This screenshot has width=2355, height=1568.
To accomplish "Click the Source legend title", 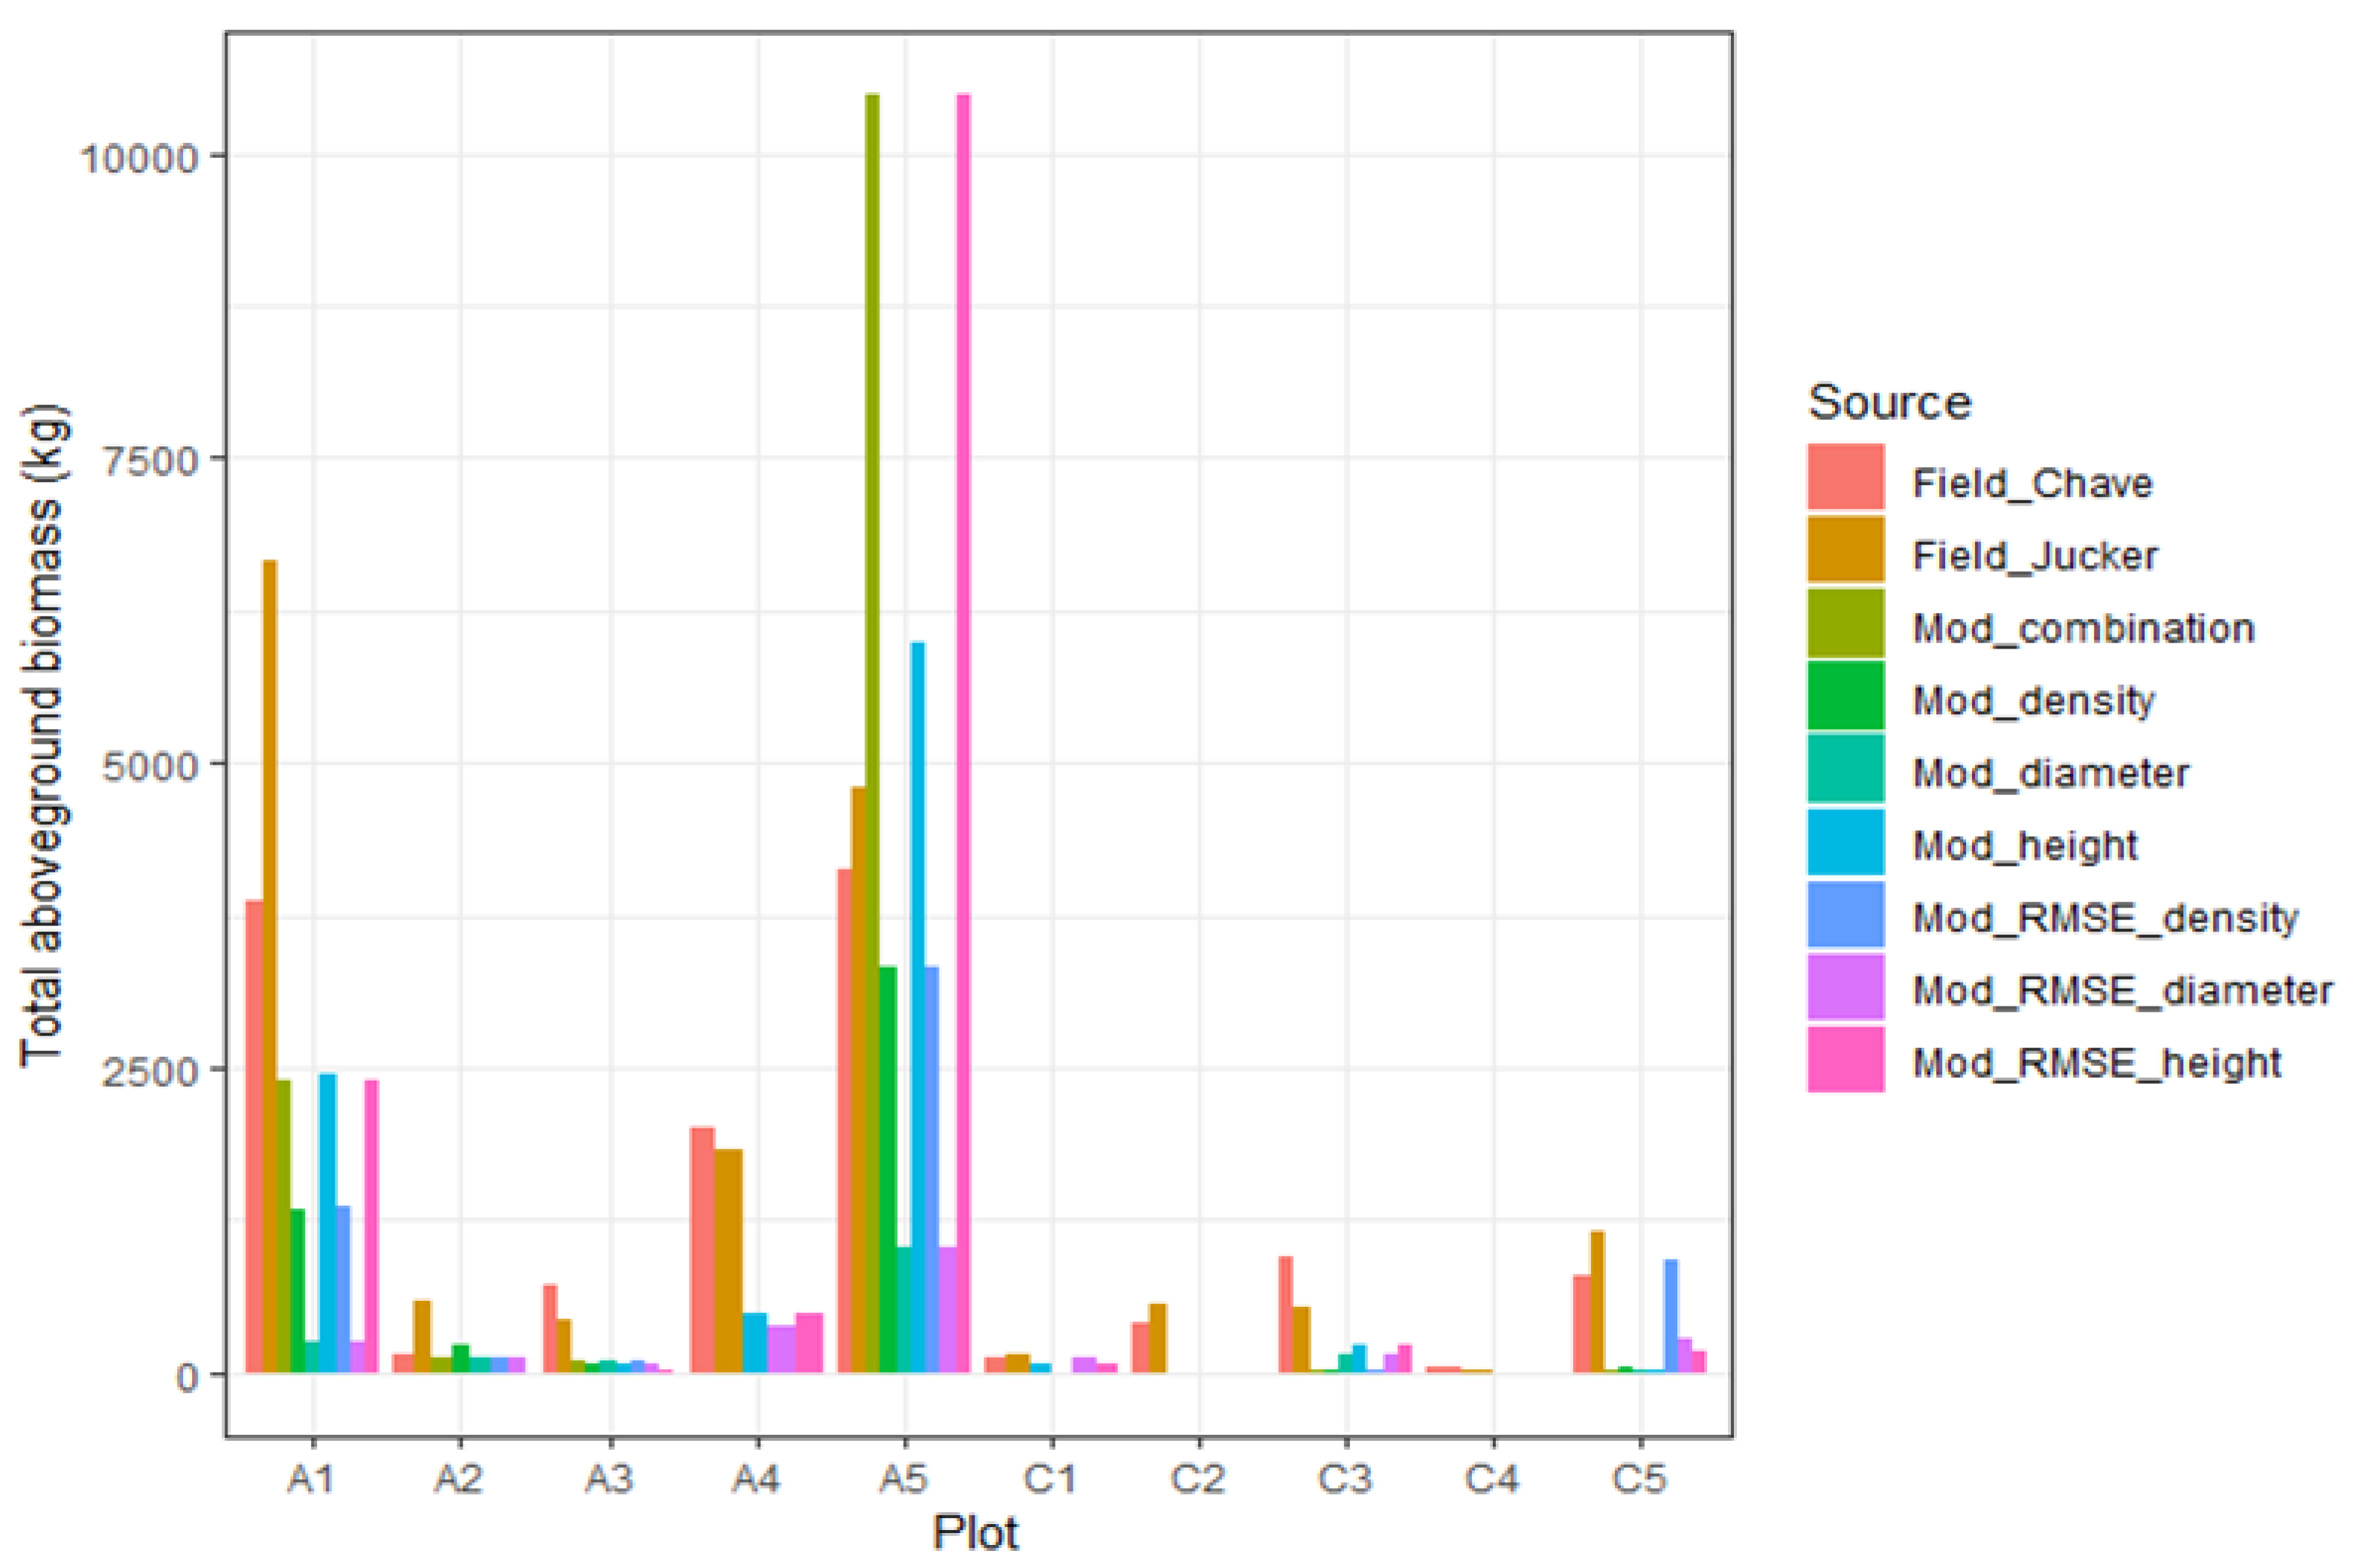I will 1889,402.
